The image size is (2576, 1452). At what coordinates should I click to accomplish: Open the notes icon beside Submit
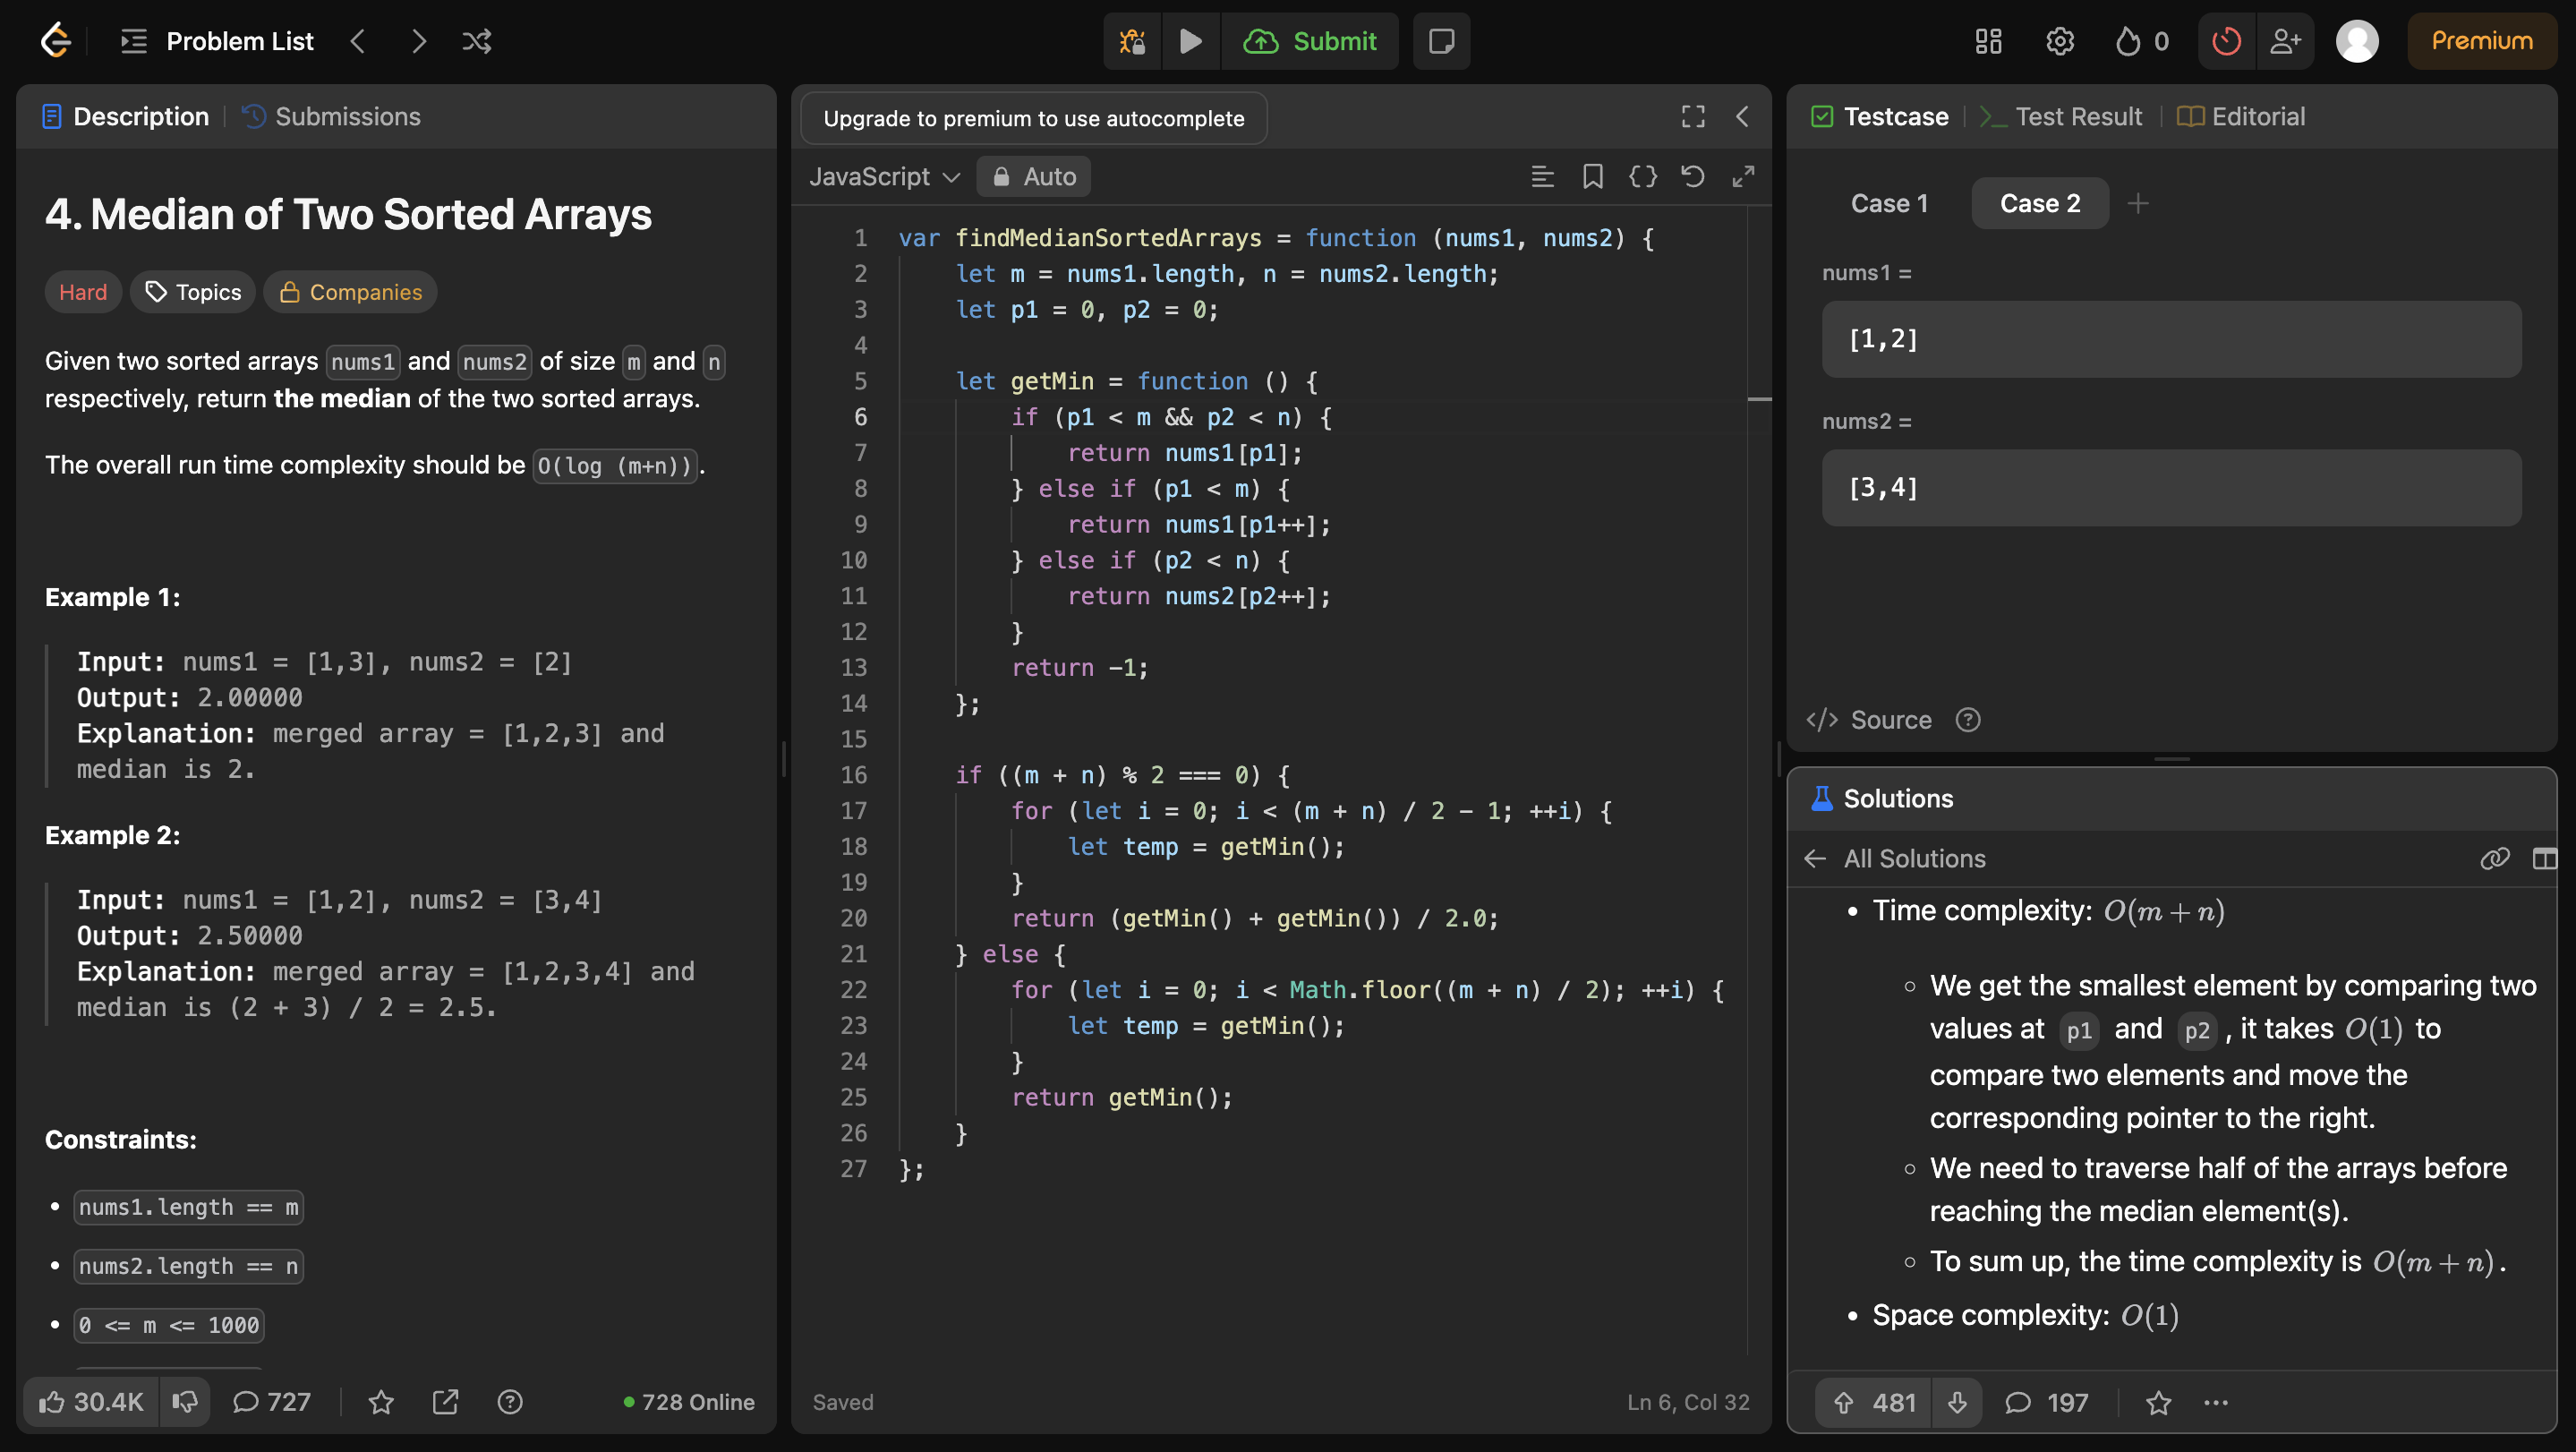(1441, 41)
